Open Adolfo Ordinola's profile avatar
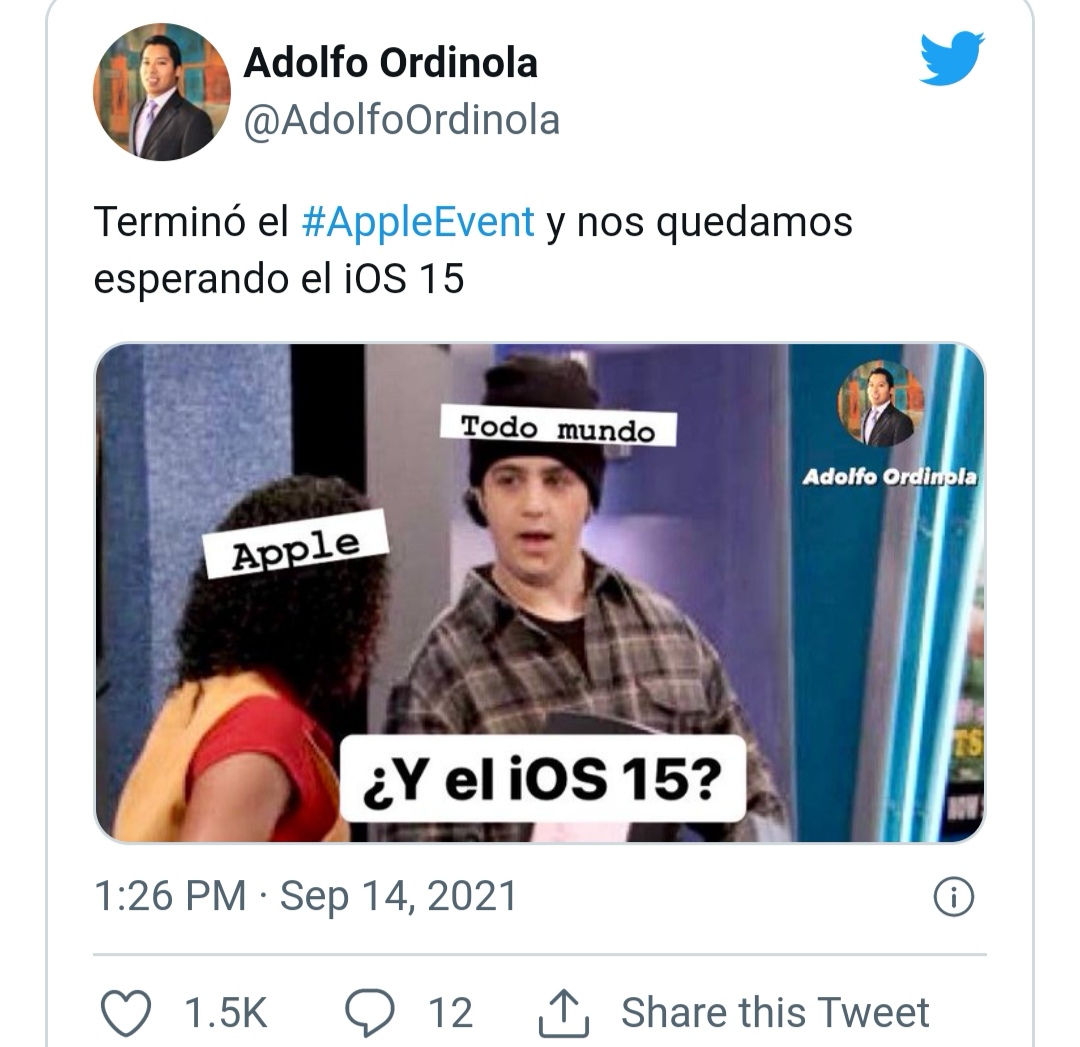1080x1047 pixels. coord(162,92)
